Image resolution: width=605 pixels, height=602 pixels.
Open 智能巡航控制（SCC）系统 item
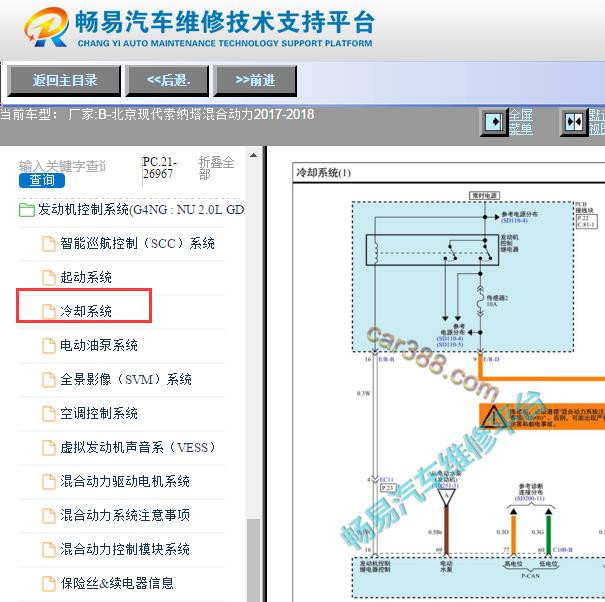[137, 244]
